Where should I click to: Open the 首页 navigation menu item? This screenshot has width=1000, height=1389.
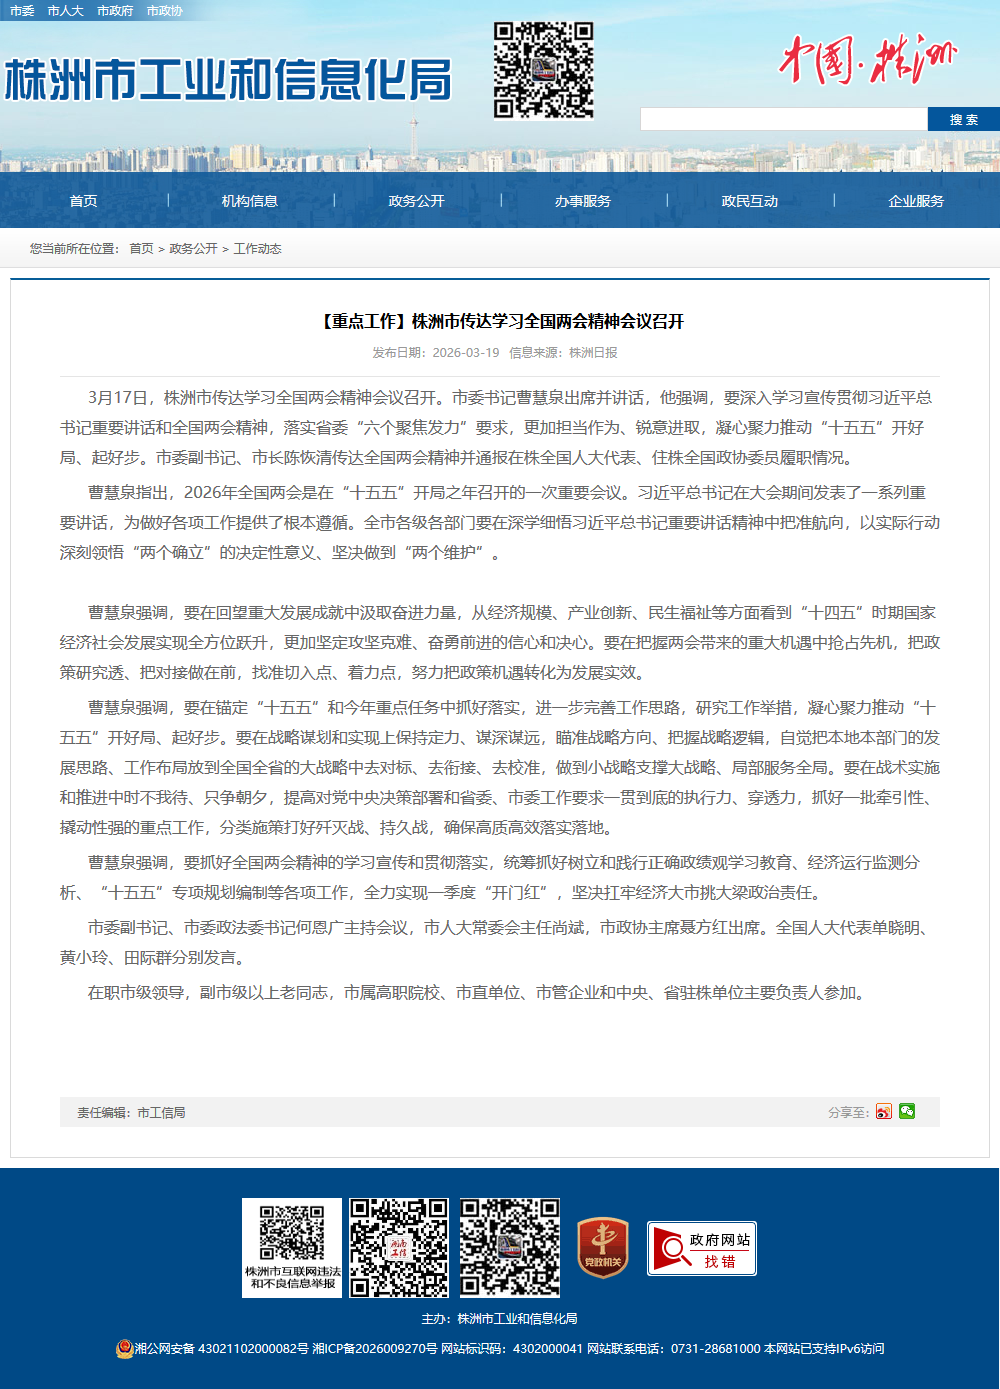pos(83,201)
